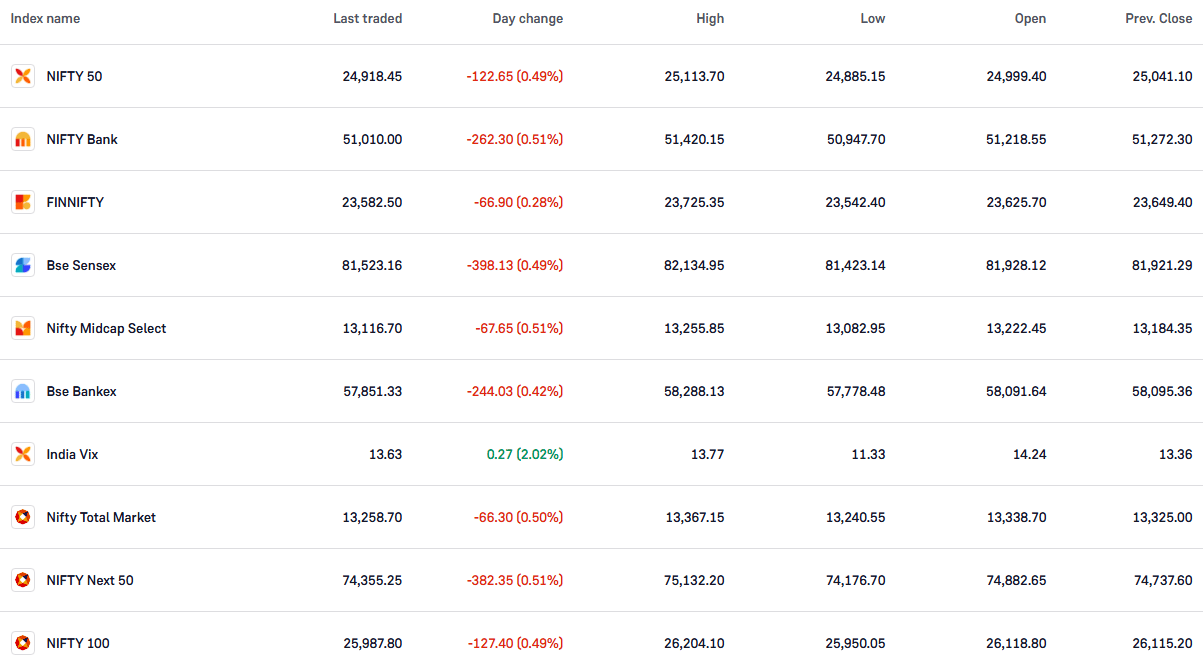Click the Bse Bankex logo icon
The width and height of the screenshot is (1203, 666).
pyautogui.click(x=23, y=391)
